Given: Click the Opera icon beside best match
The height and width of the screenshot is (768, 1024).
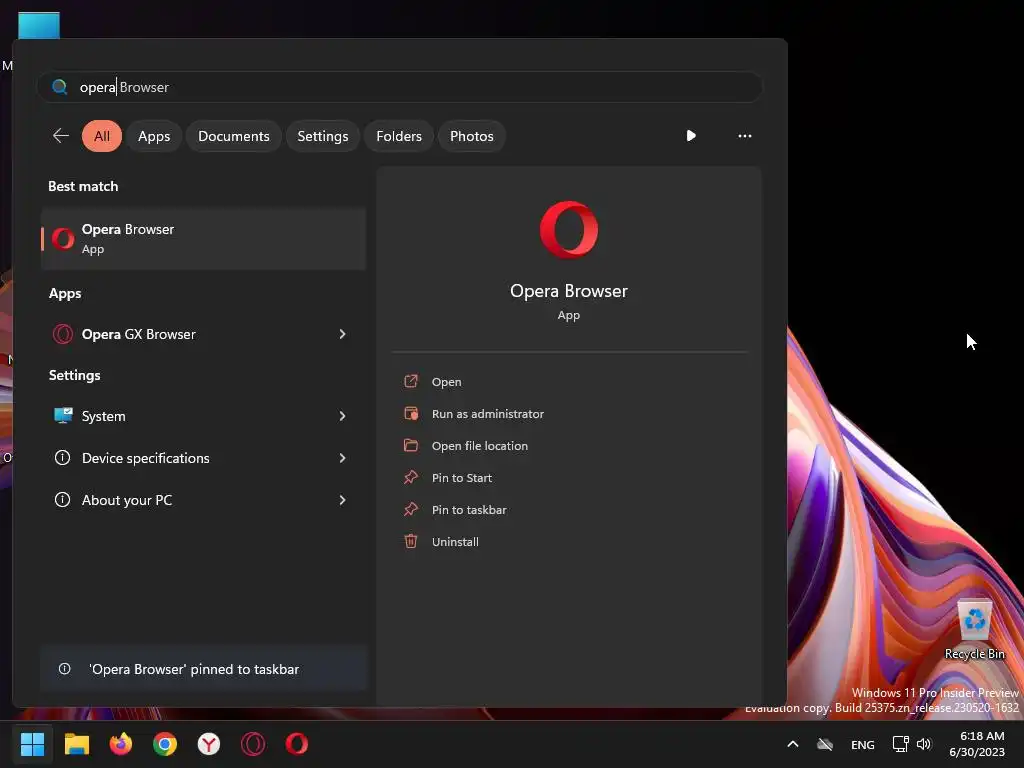Looking at the screenshot, I should pyautogui.click(x=63, y=239).
